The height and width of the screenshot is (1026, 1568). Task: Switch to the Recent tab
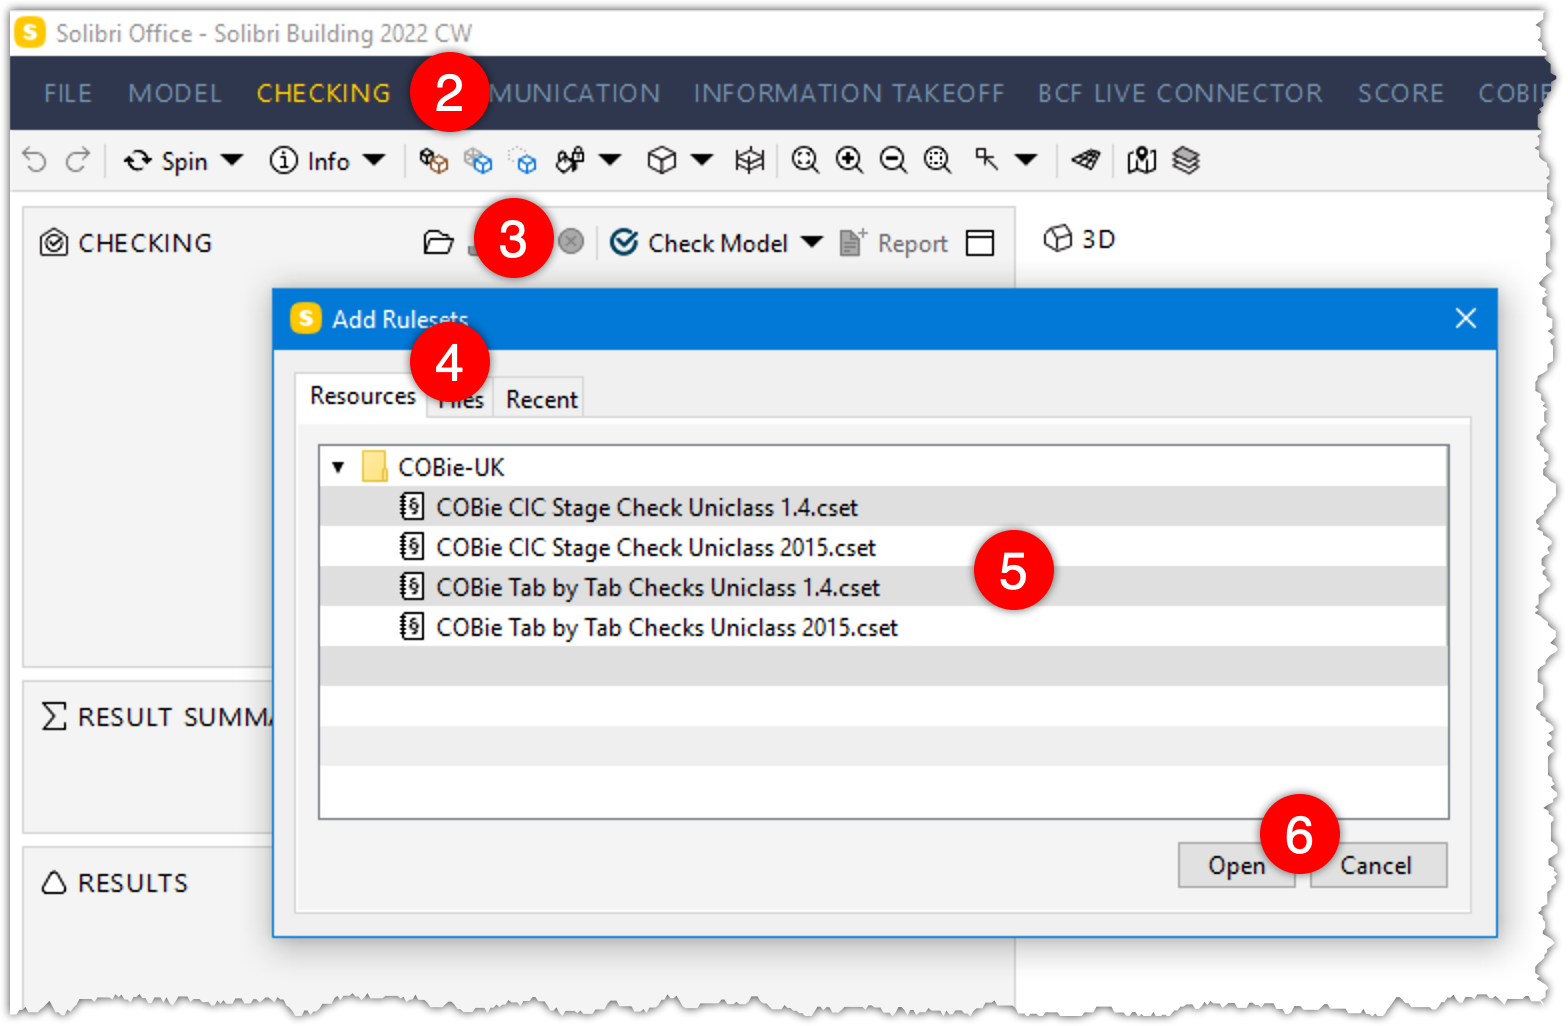point(541,399)
